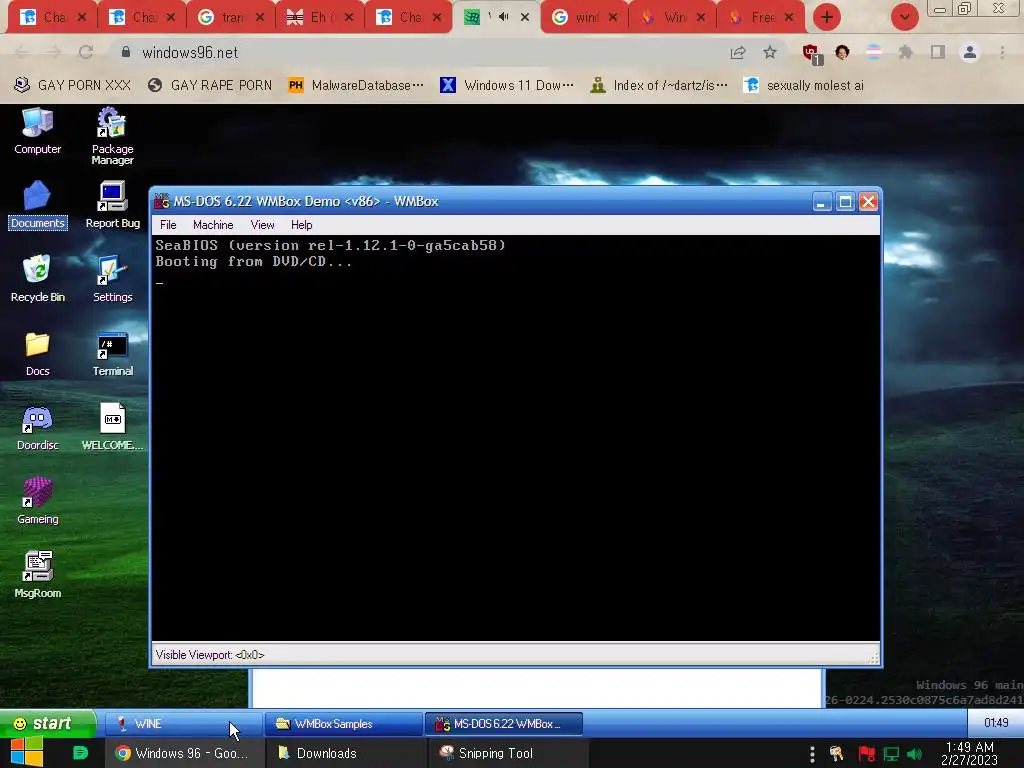
Task: Bookmark this page with the star icon
Action: [x=770, y=52]
